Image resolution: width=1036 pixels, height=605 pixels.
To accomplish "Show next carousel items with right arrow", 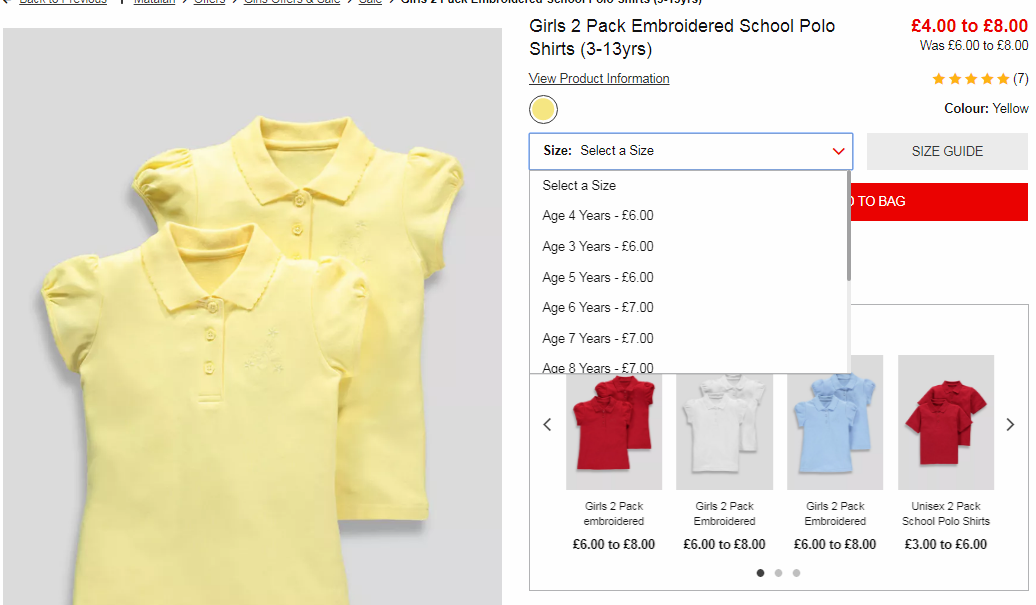I will [1010, 425].
